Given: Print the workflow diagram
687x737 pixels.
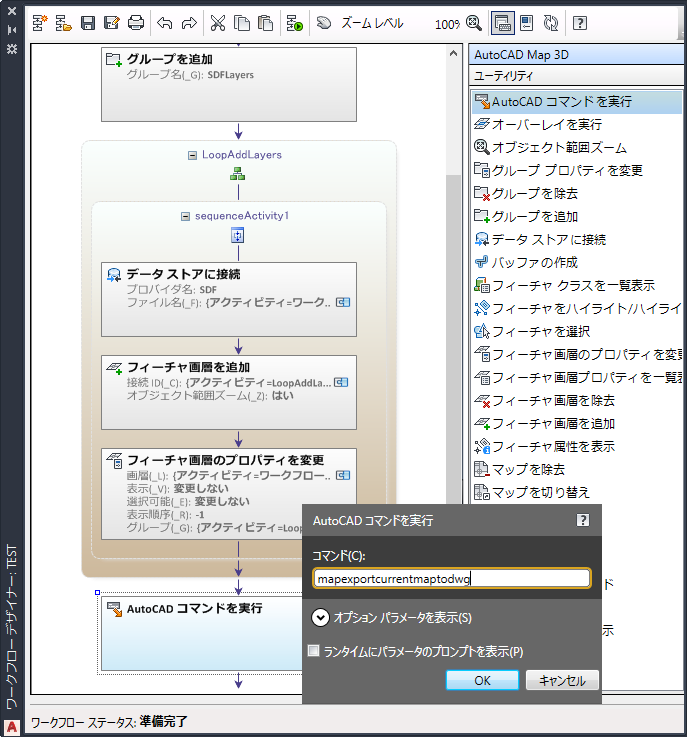Looking at the screenshot, I should tap(136, 23).
